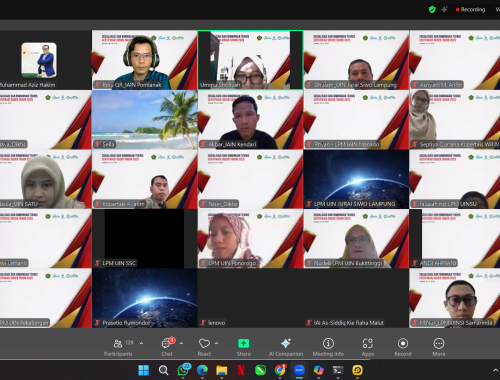Screen dimensions: 500x380
Task: Expand the Participants options arrow
Action: point(141,343)
